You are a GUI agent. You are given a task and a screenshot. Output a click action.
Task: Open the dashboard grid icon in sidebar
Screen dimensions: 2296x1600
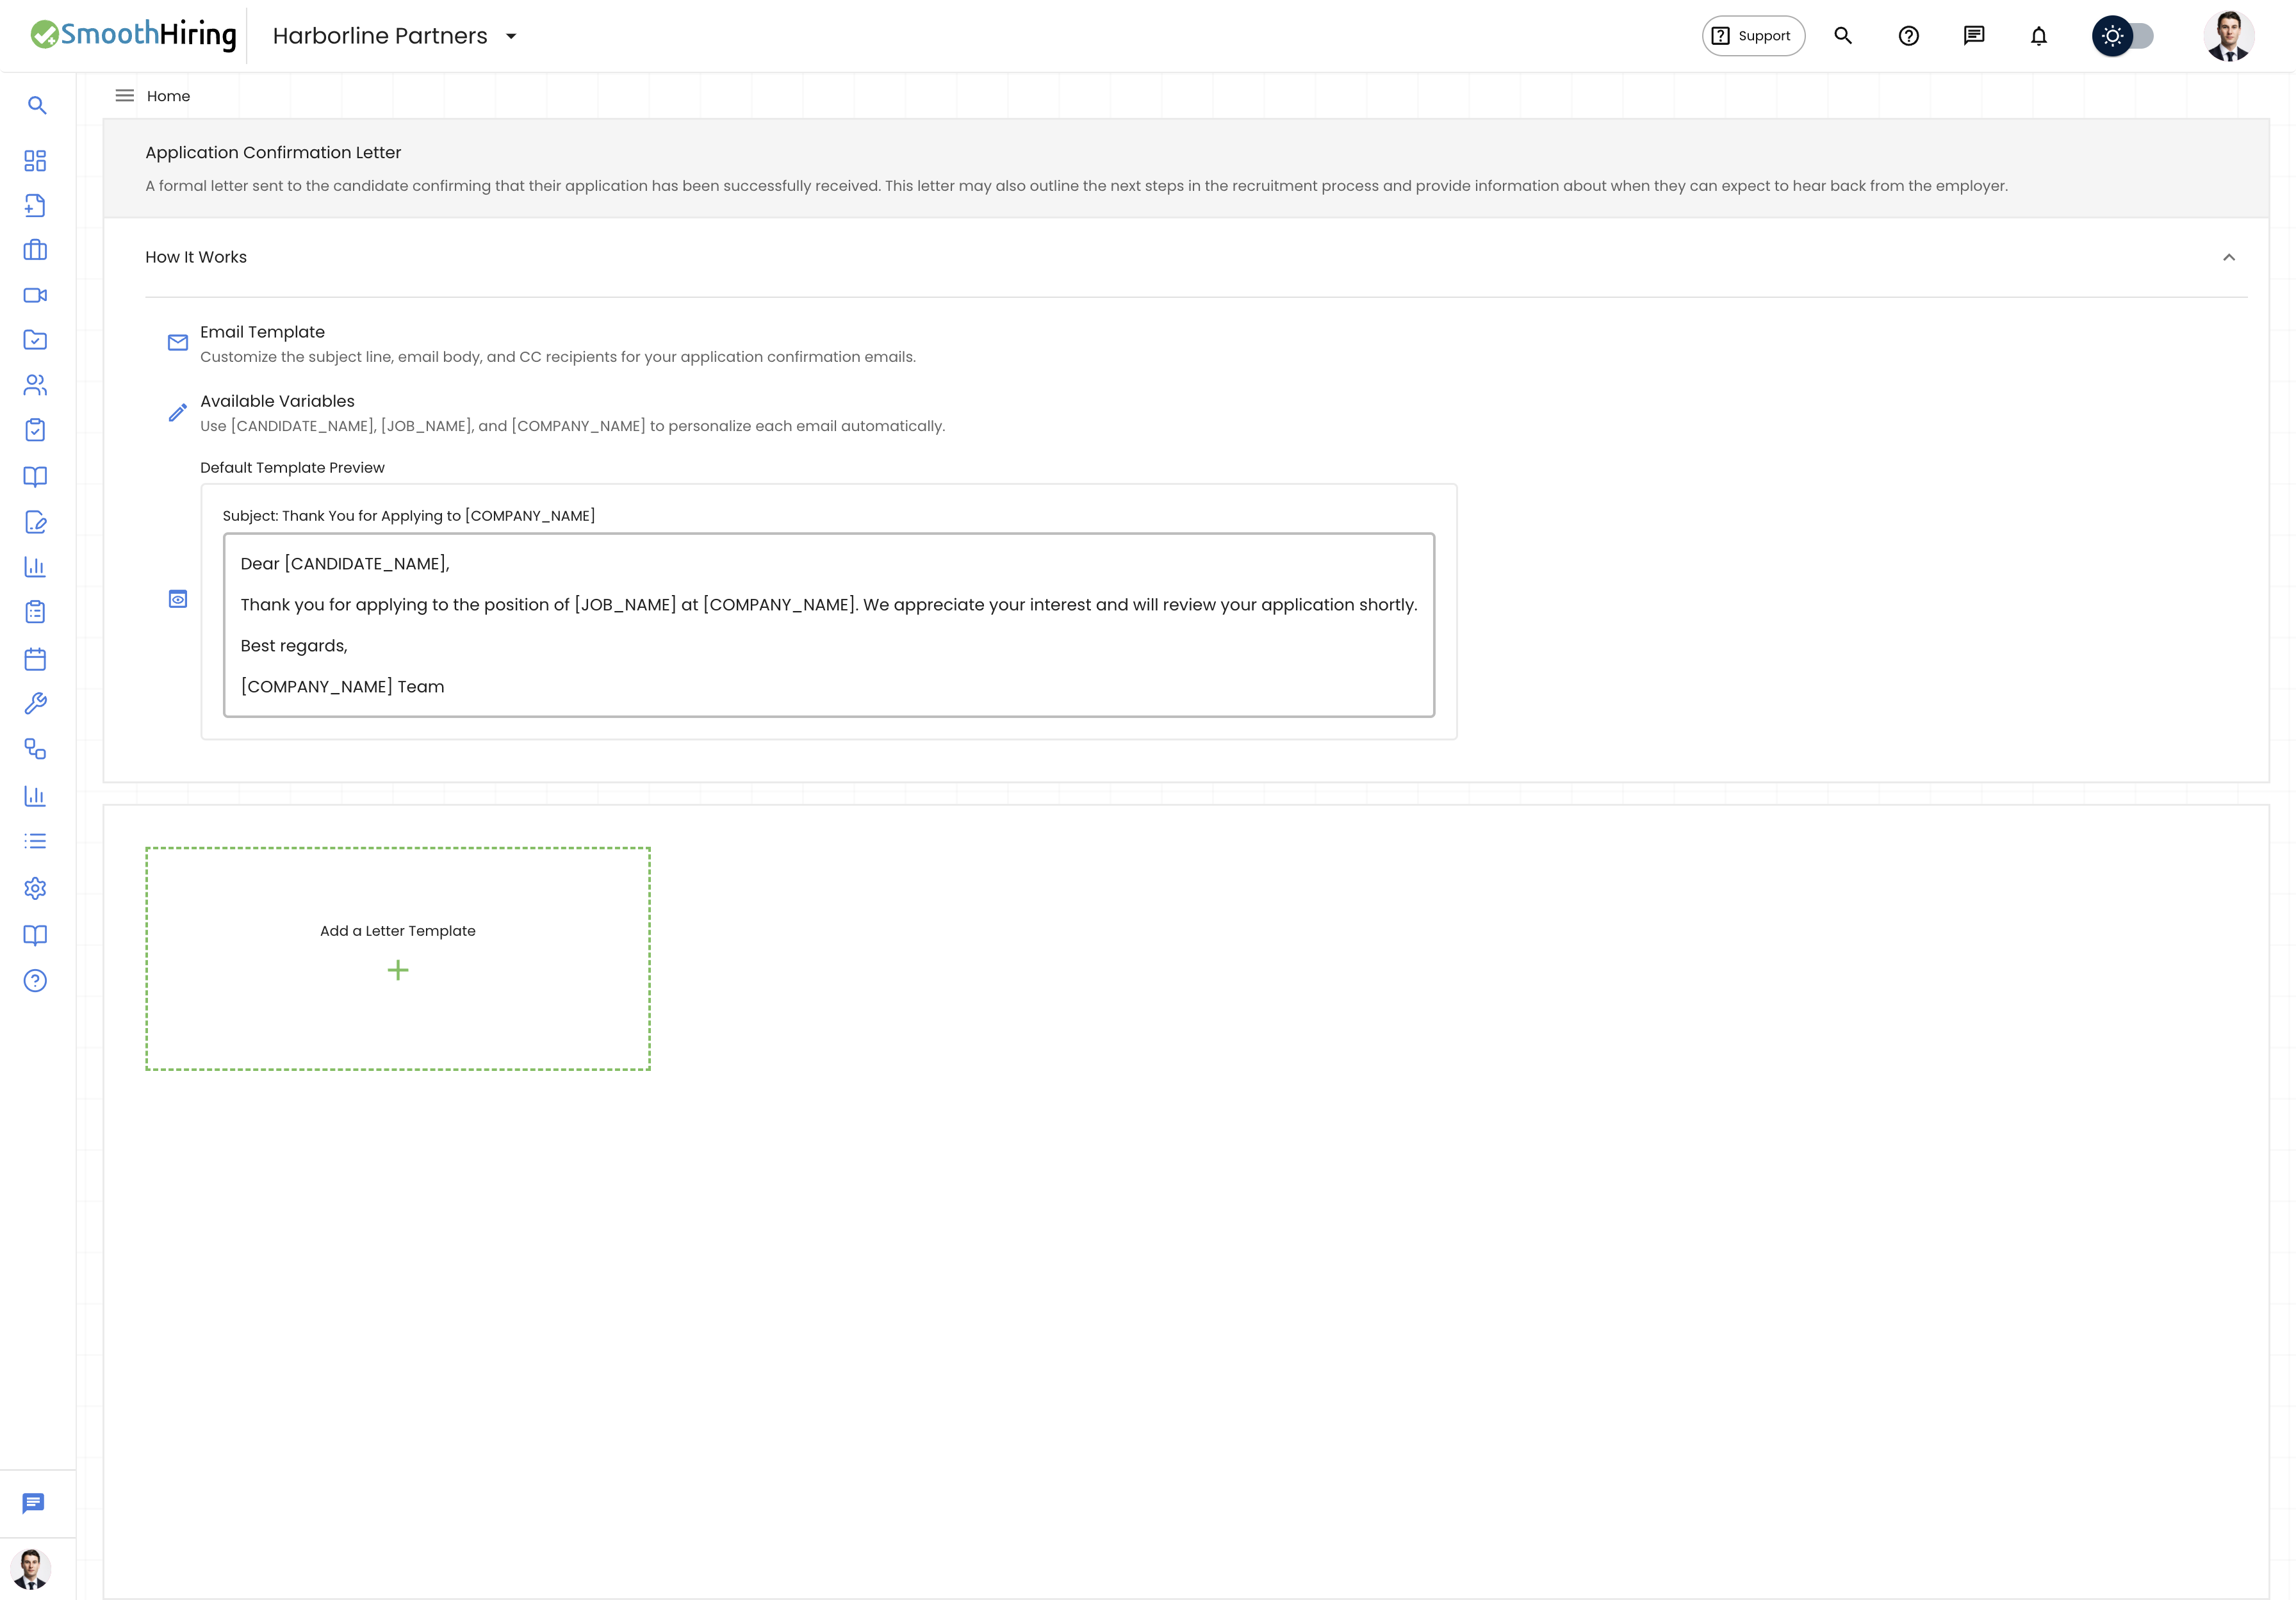tap(35, 161)
